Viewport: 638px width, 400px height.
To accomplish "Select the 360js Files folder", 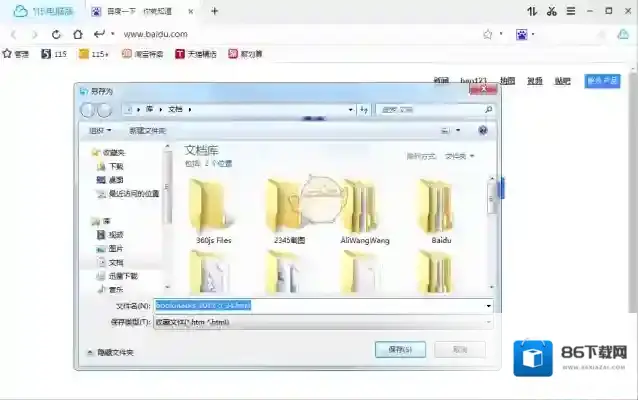I will point(213,212).
